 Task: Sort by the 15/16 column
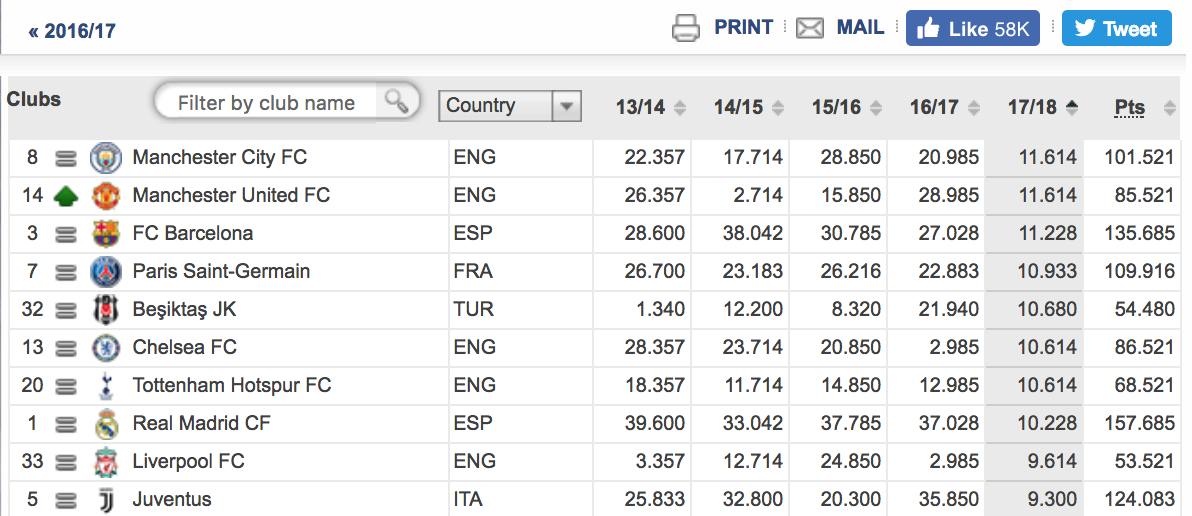pyautogui.click(x=847, y=107)
